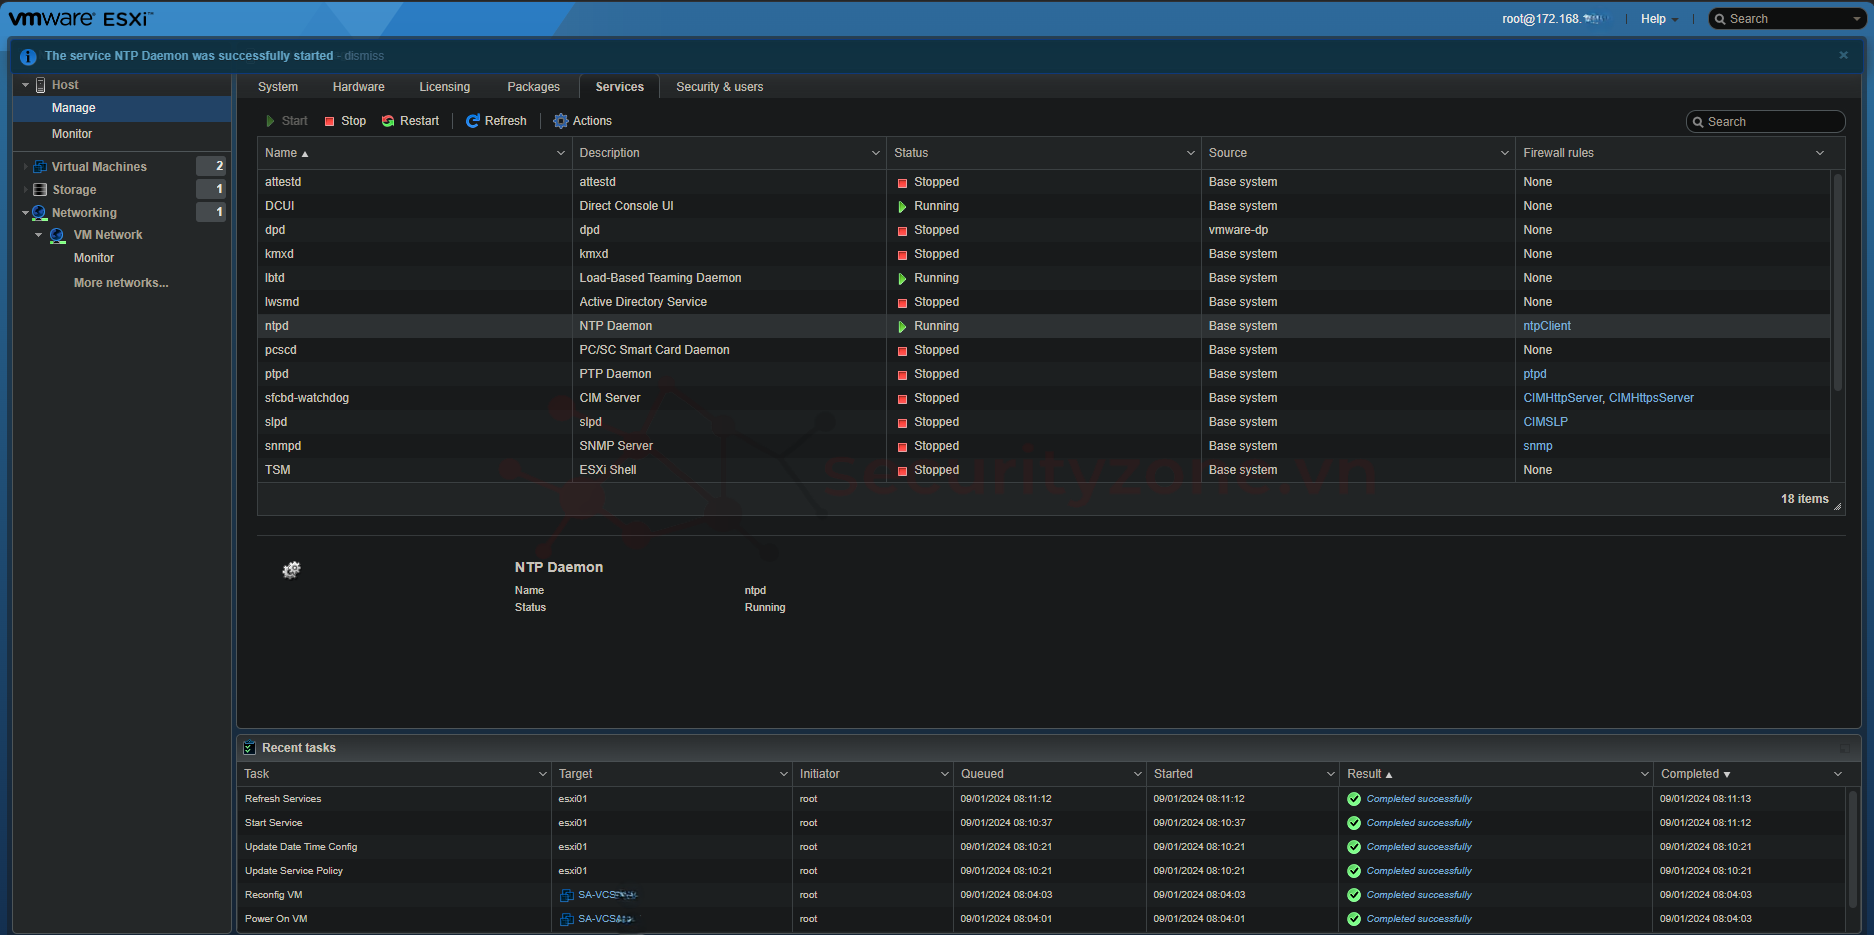
Task: Click the NTP Daemon gear icon in details
Action: [291, 570]
